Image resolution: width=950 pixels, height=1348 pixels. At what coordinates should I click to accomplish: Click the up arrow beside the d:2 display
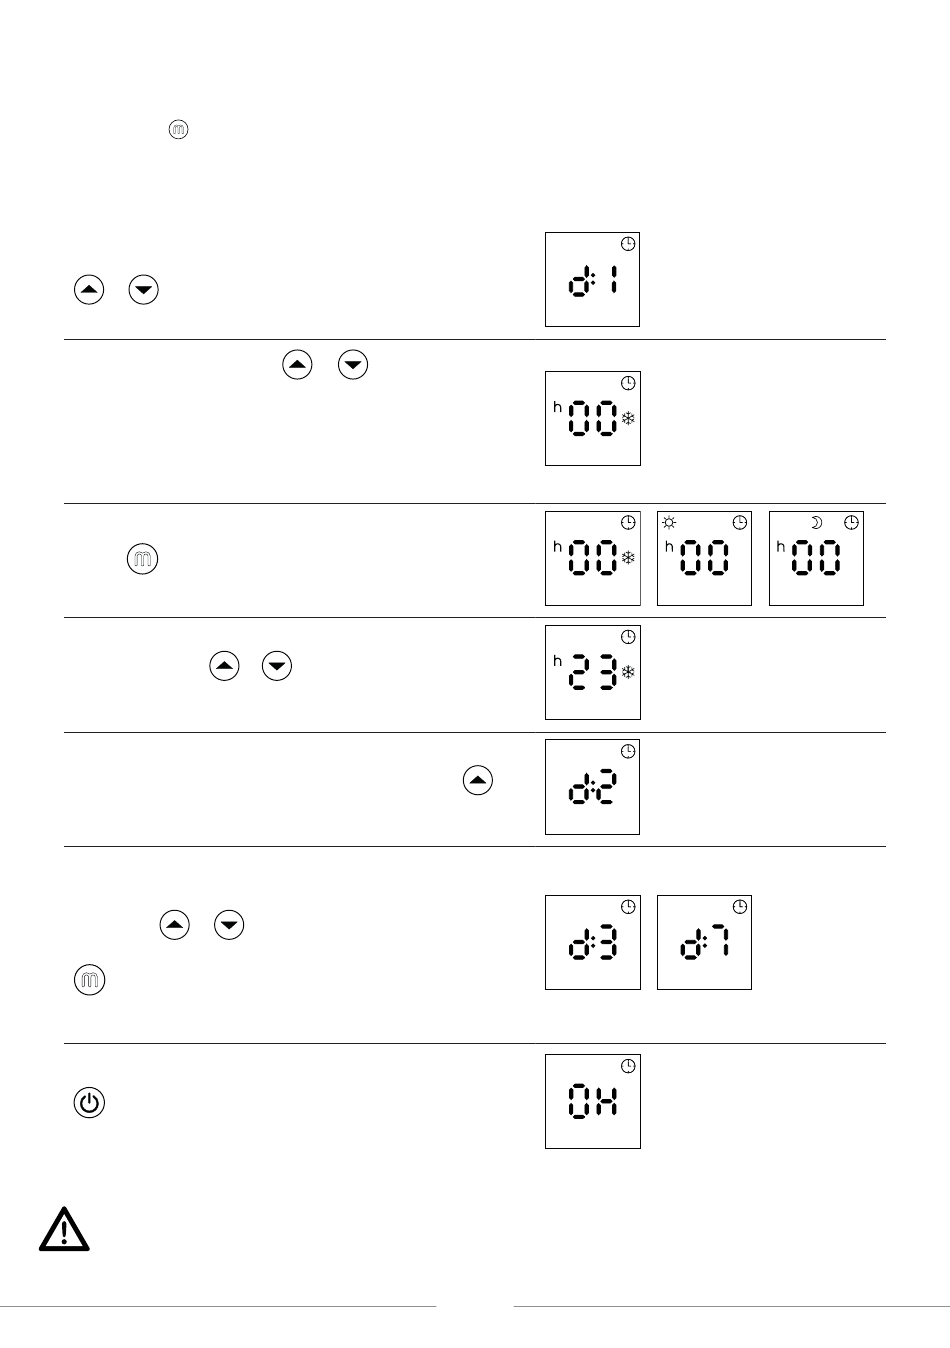[478, 780]
